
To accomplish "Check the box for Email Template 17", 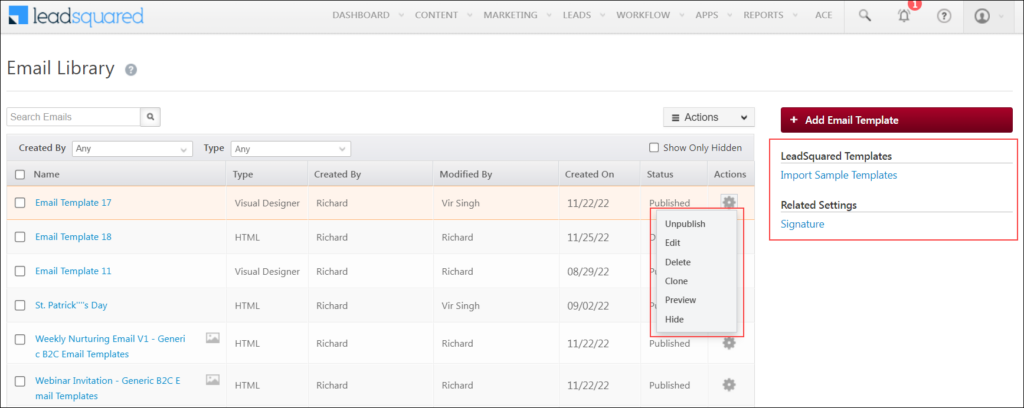I will click(x=20, y=203).
